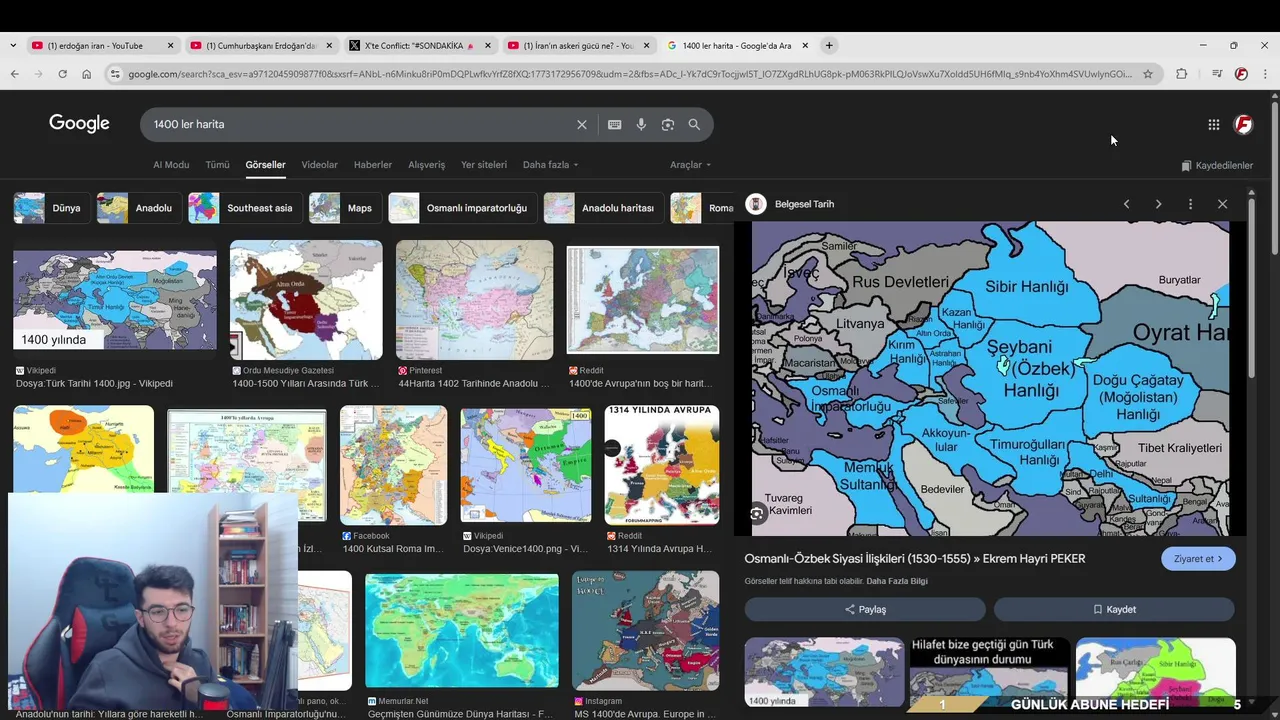Image resolution: width=1280 pixels, height=720 pixels.
Task: Open a new browser tab
Action: point(829,45)
